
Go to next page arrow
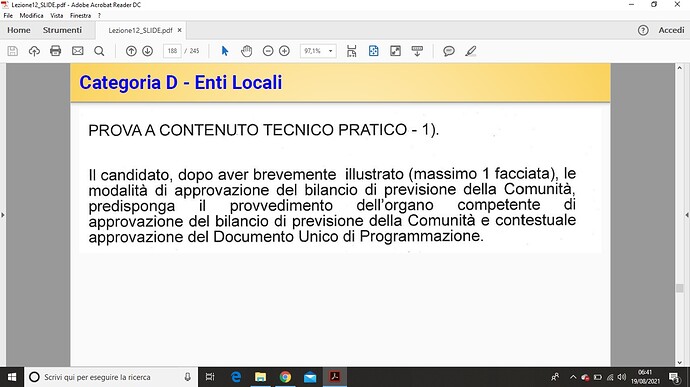(x=147, y=51)
